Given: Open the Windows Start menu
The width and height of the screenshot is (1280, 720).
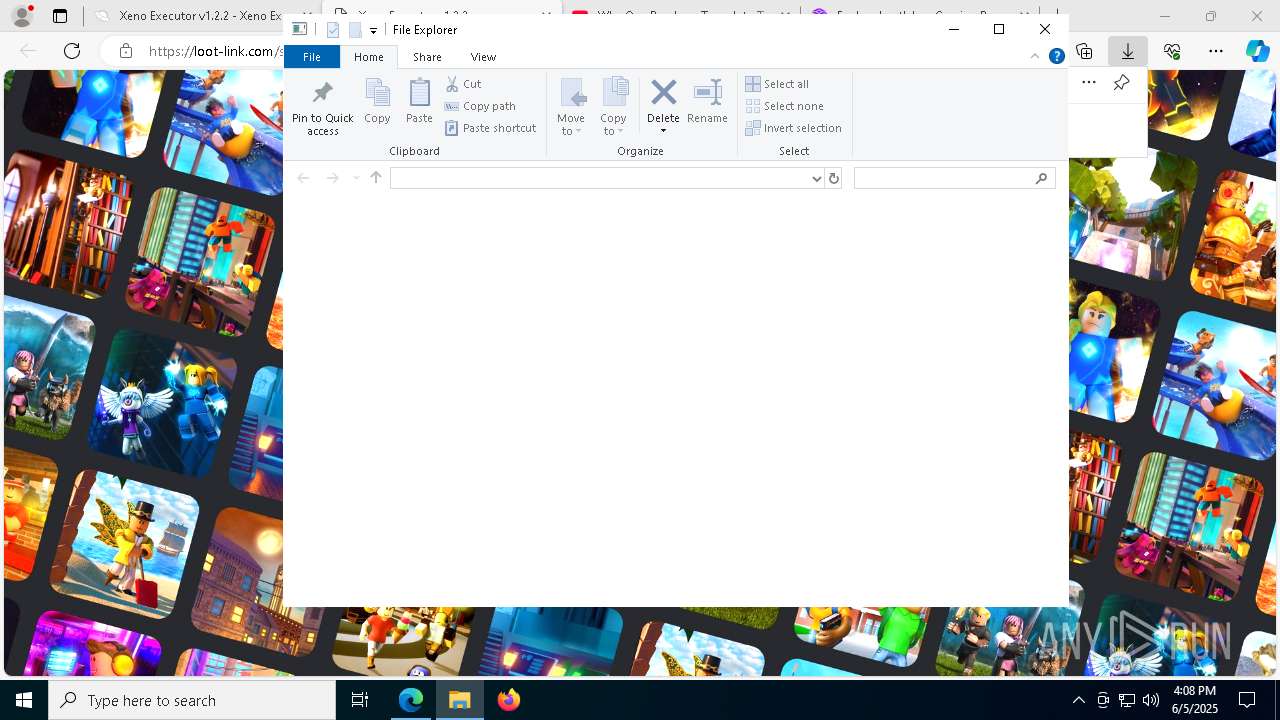Looking at the screenshot, I should tap(24, 700).
